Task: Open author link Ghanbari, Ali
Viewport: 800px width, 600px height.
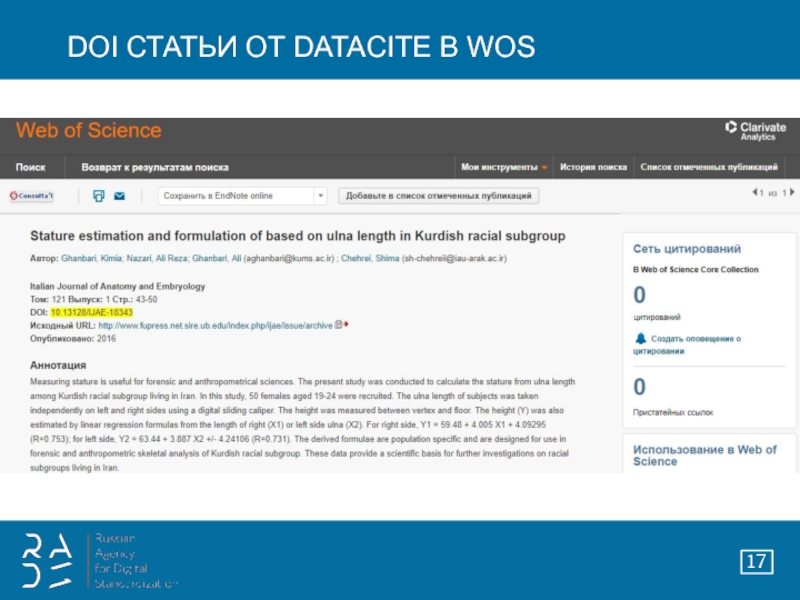Action: pyautogui.click(x=216, y=258)
